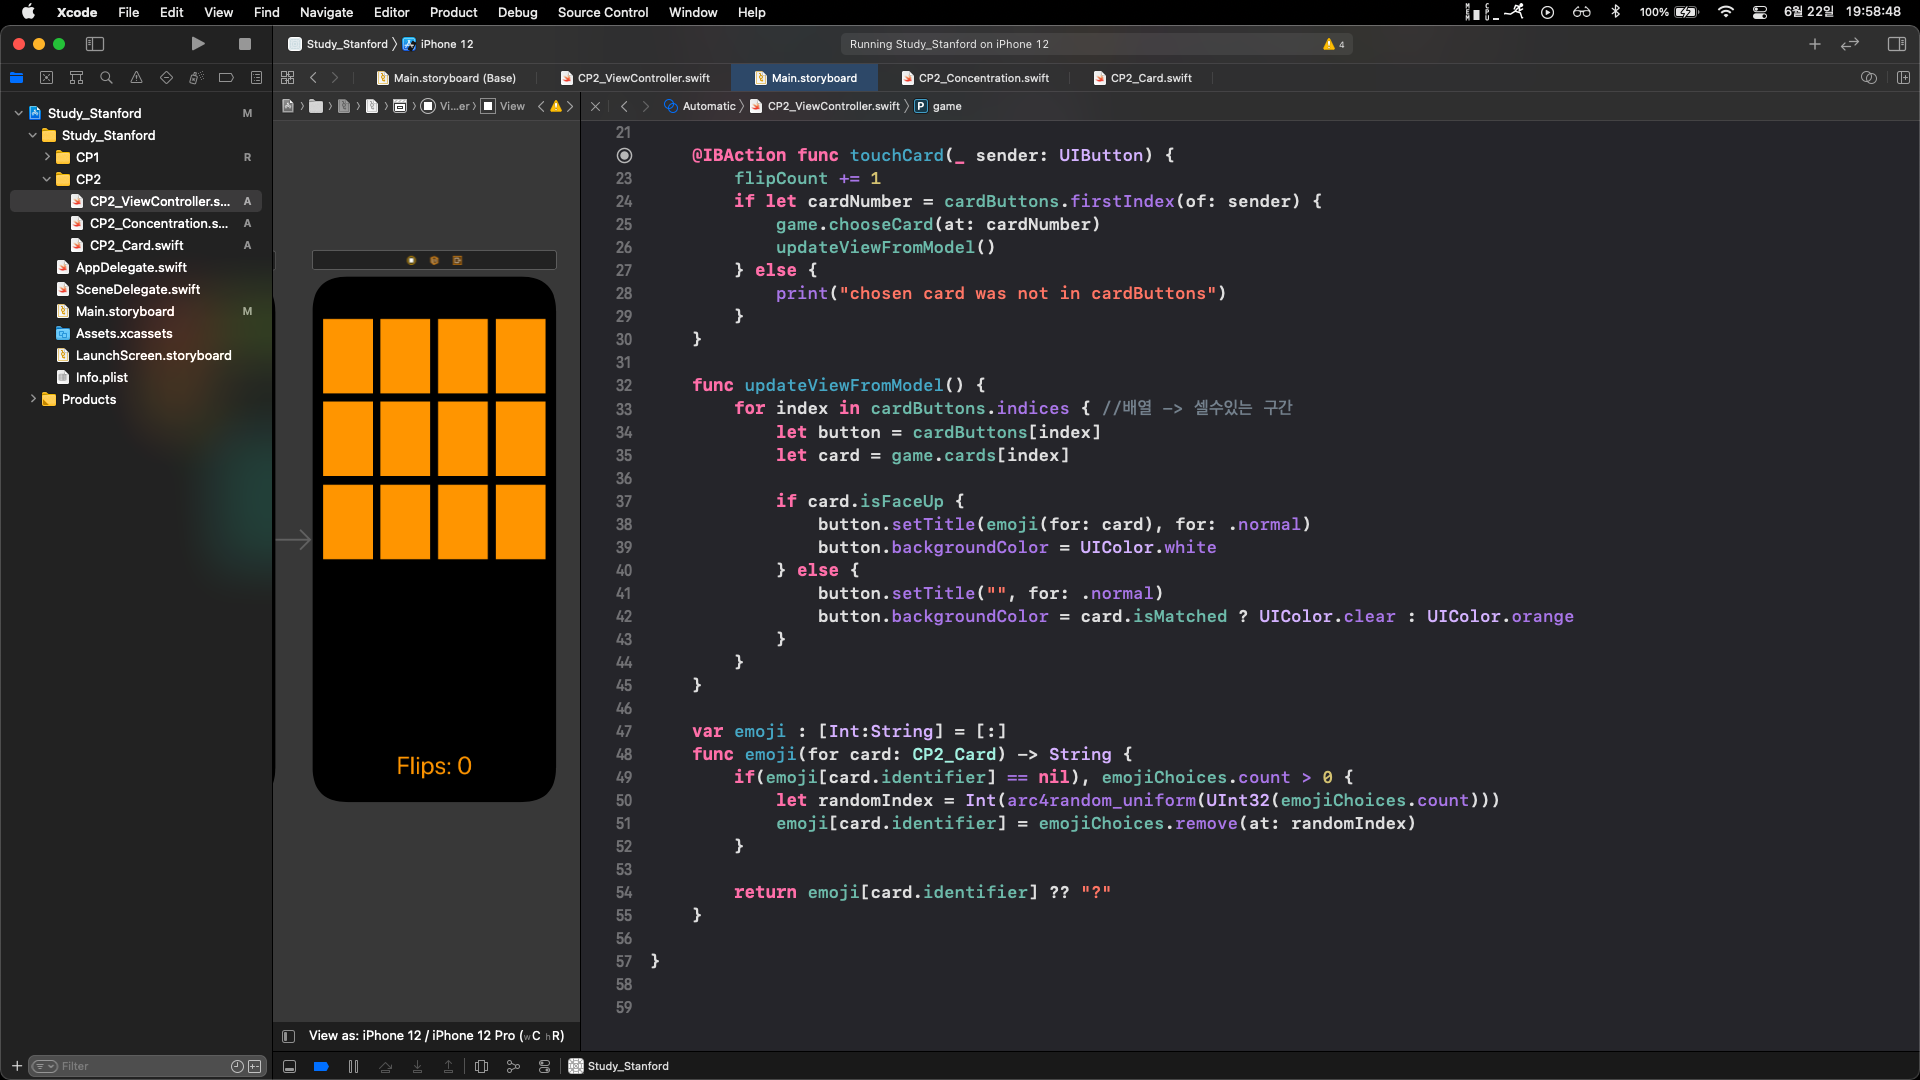The image size is (1920, 1080).
Task: Click the navigator Filter field
Action: [x=140, y=1067]
